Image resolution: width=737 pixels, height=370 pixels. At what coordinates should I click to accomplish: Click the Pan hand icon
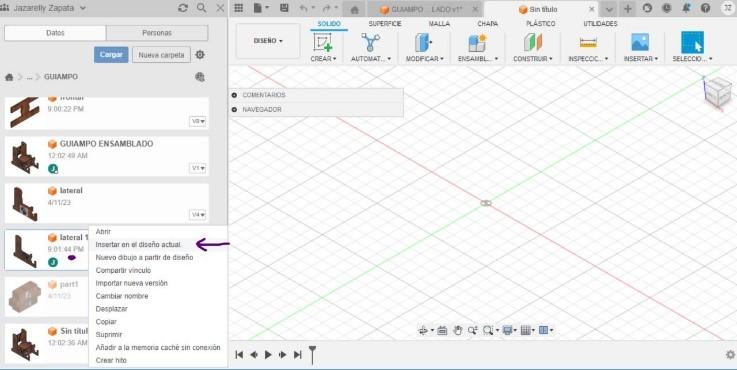(x=457, y=331)
